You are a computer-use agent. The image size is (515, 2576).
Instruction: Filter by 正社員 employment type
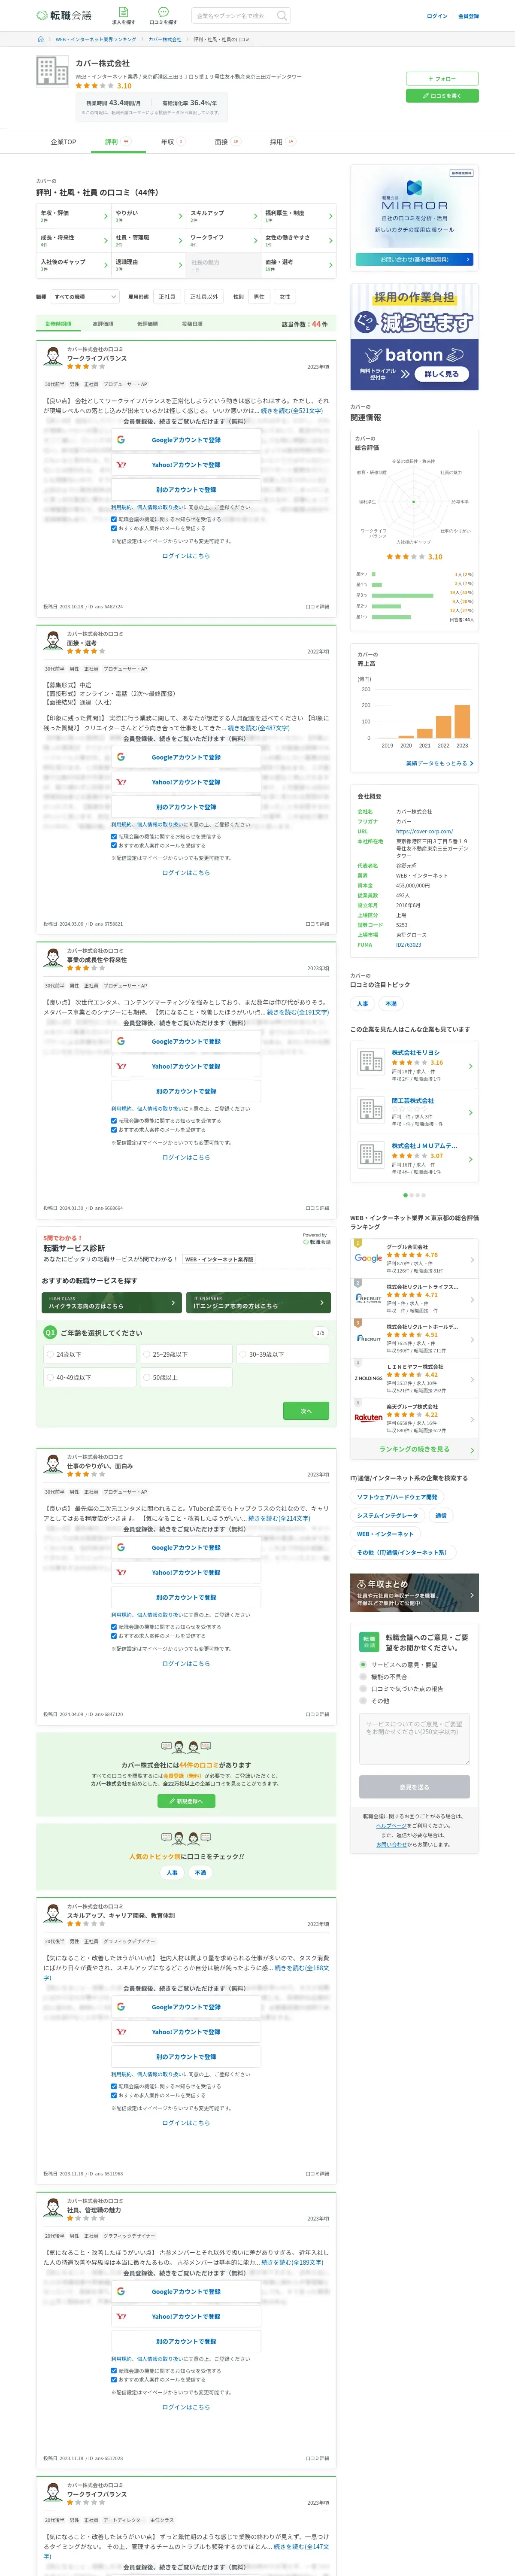[x=167, y=297]
